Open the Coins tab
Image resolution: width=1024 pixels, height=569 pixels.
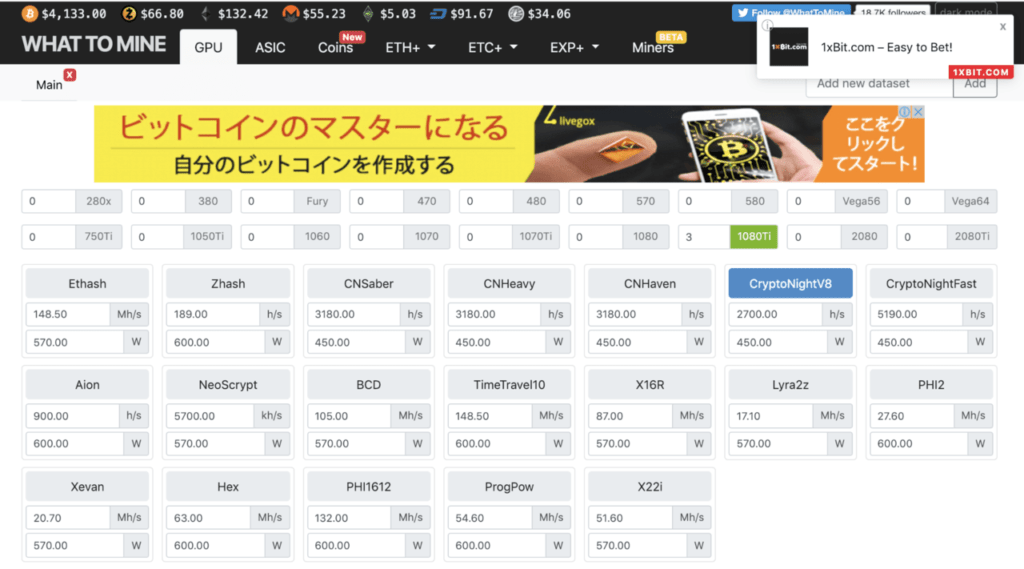336,47
